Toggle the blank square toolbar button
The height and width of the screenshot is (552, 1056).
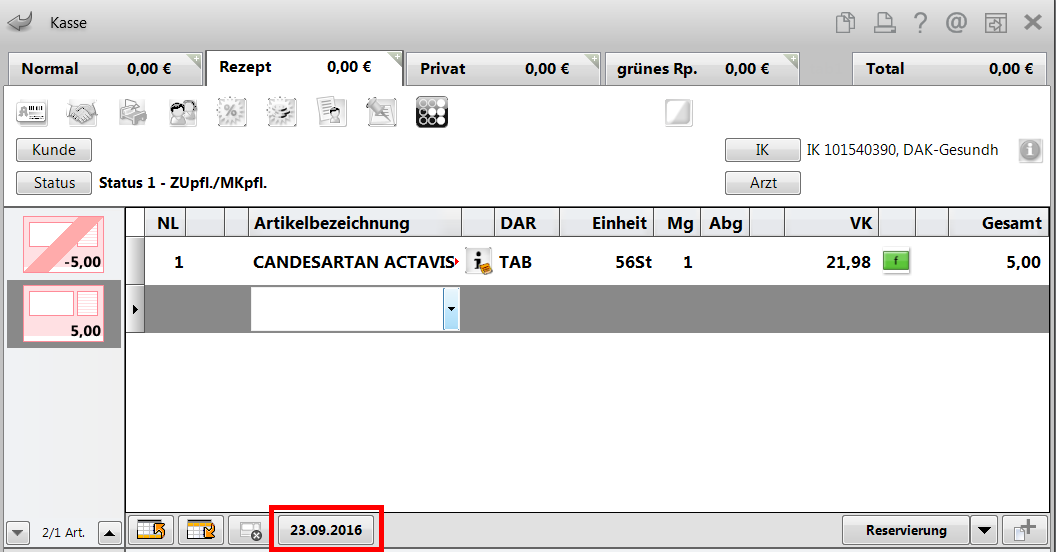[678, 112]
